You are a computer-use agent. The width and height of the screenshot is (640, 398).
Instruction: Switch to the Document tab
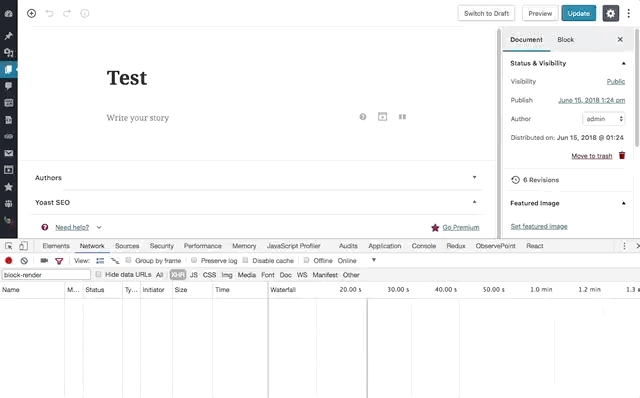[x=526, y=40]
